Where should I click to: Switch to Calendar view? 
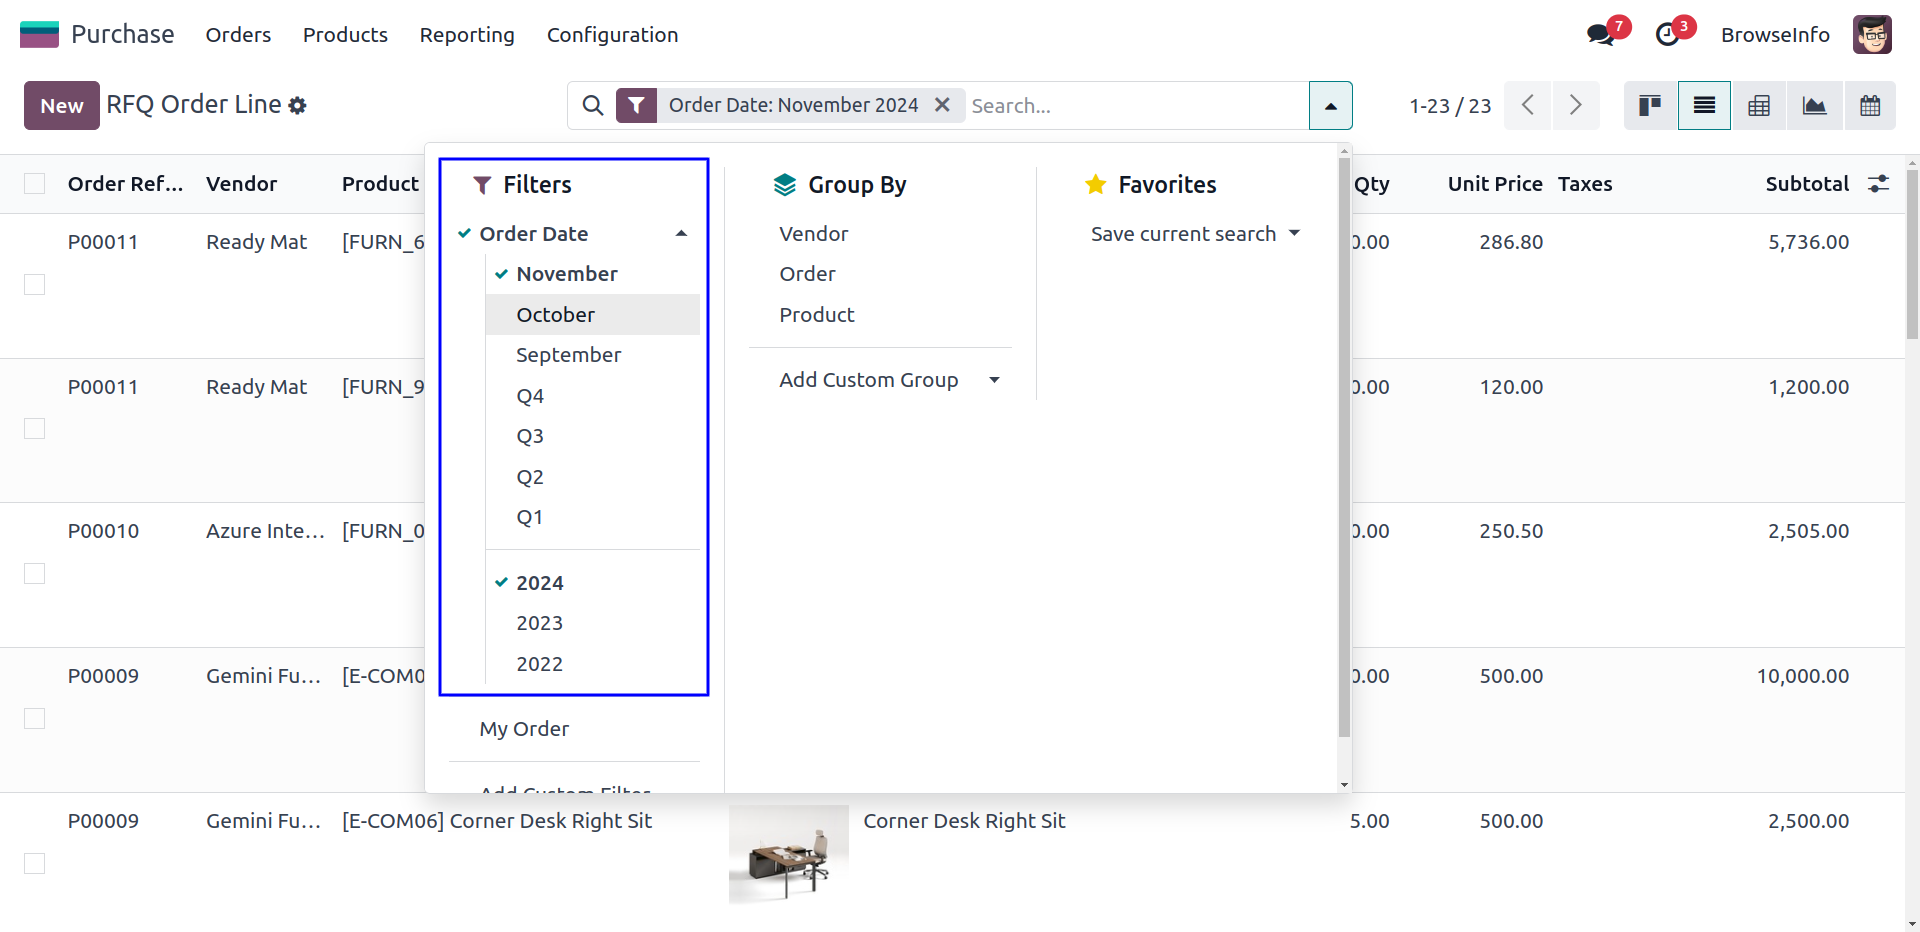tap(1870, 105)
